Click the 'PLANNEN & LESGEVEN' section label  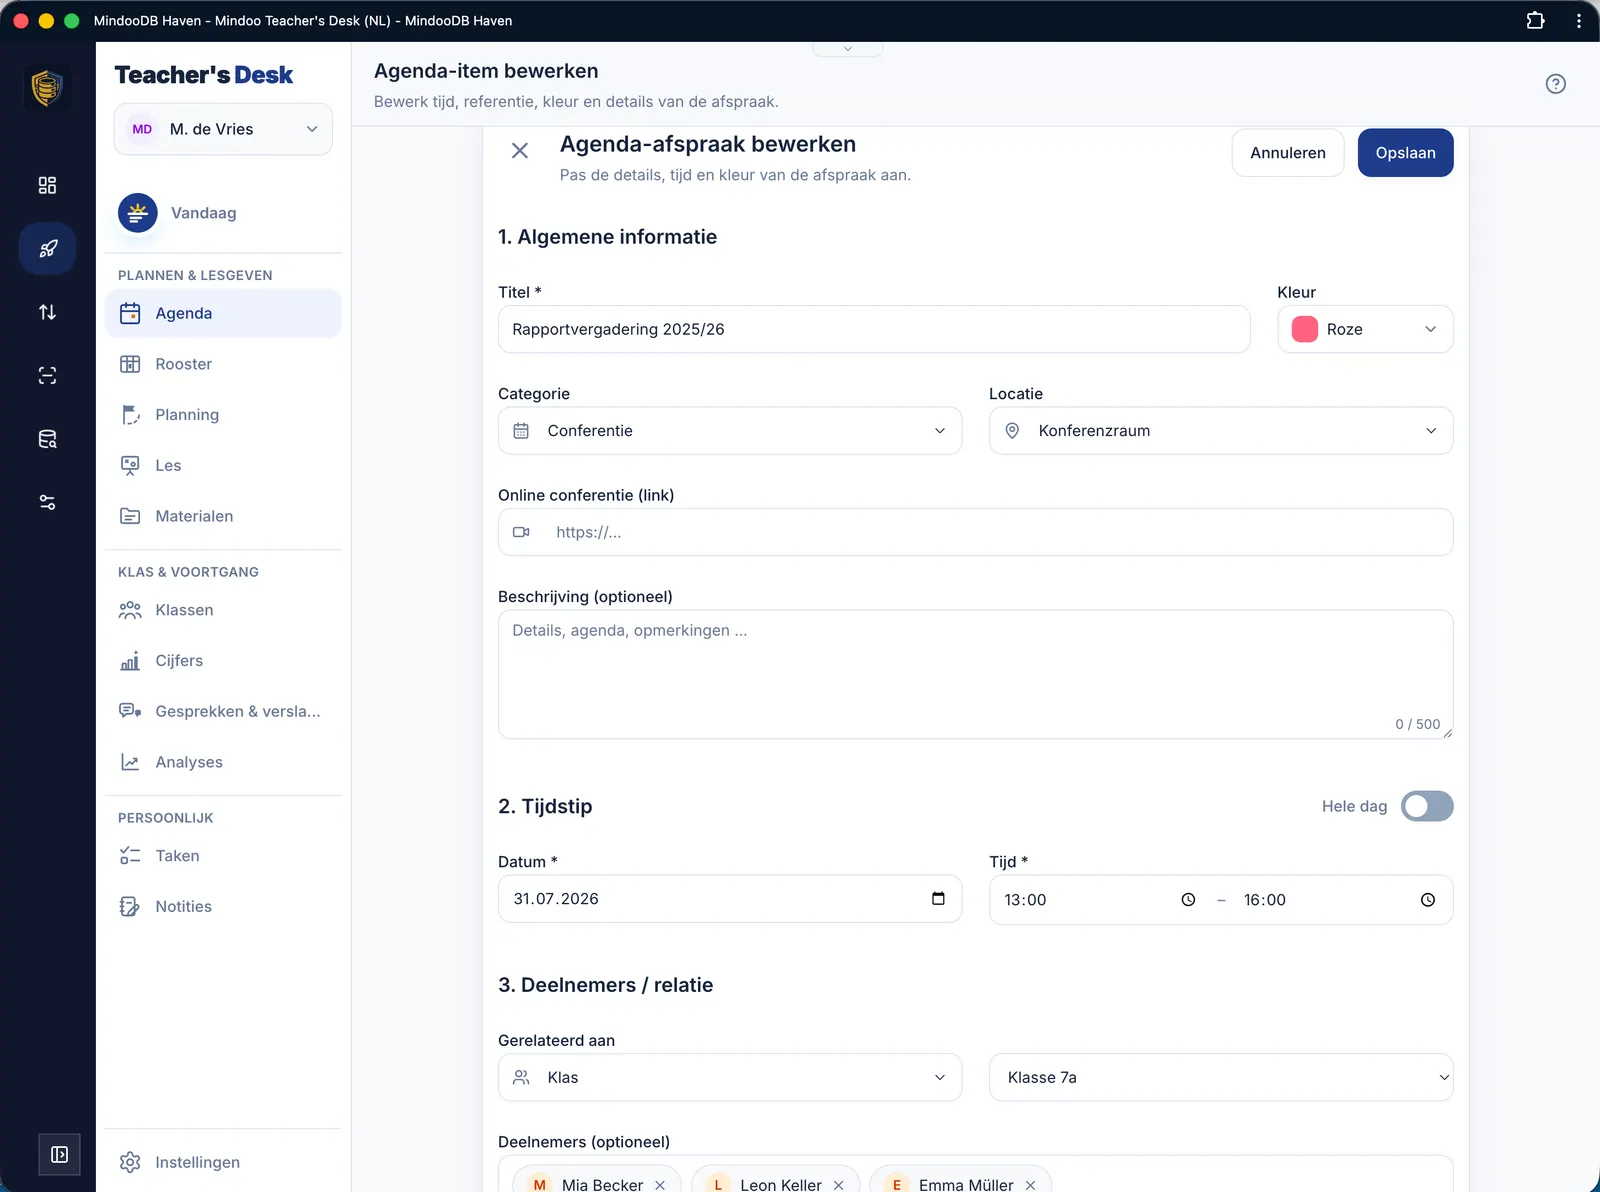[195, 275]
